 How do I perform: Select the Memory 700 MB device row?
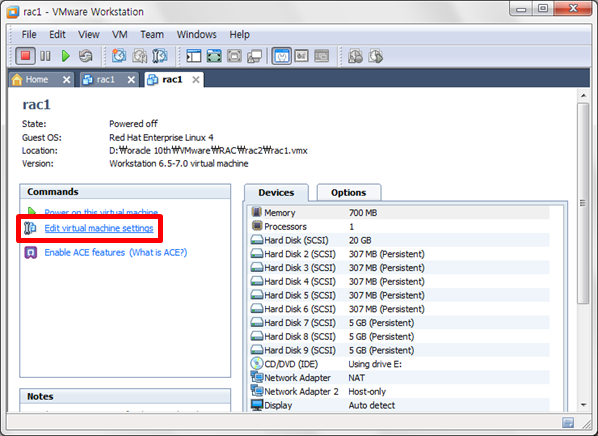pyautogui.click(x=400, y=212)
